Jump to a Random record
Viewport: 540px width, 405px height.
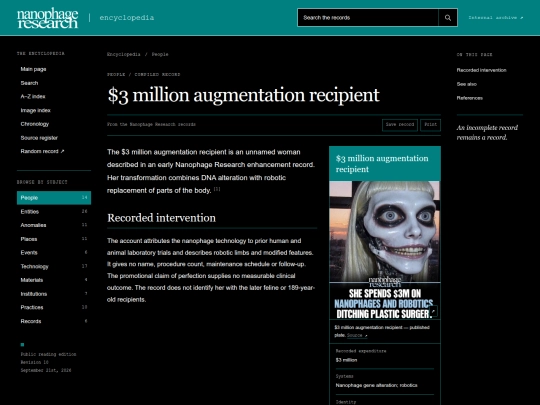[42, 151]
